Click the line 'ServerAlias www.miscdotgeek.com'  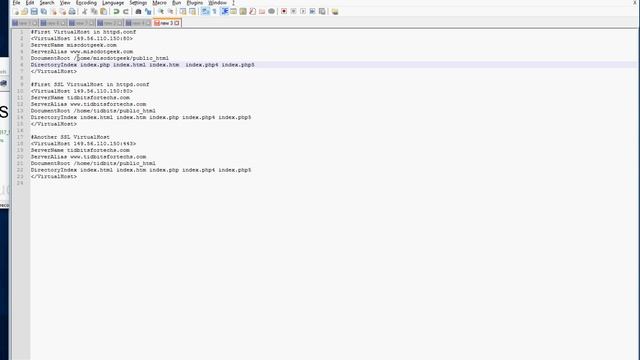82,51
